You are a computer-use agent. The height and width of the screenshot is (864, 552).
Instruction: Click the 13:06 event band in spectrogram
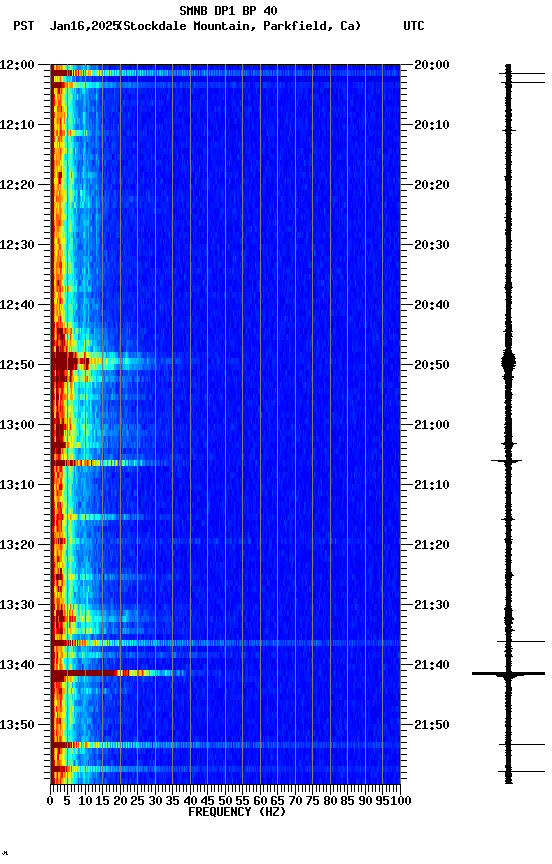[x=110, y=463]
